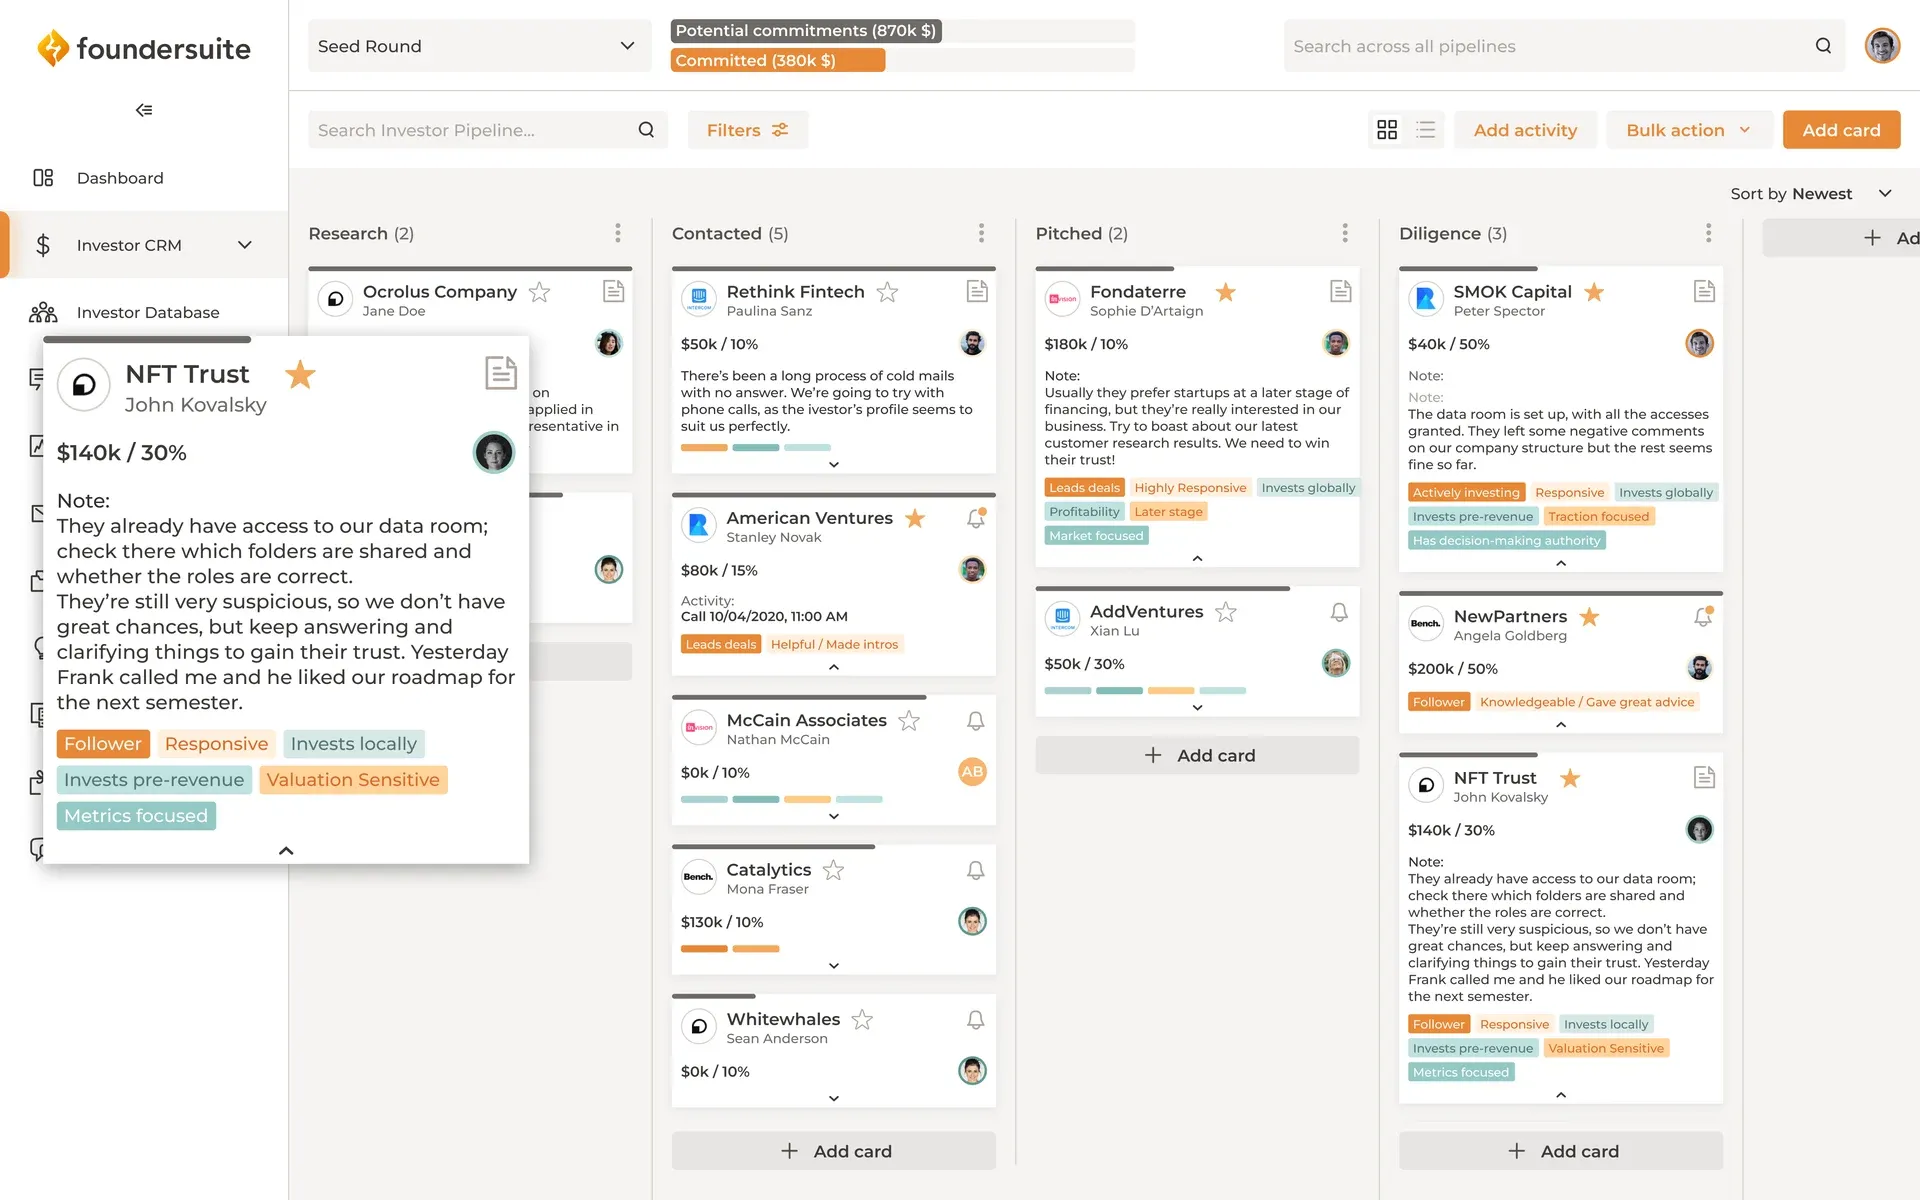Expand the Catalytics card chevron
This screenshot has width=1920, height=1200.
pos(833,966)
